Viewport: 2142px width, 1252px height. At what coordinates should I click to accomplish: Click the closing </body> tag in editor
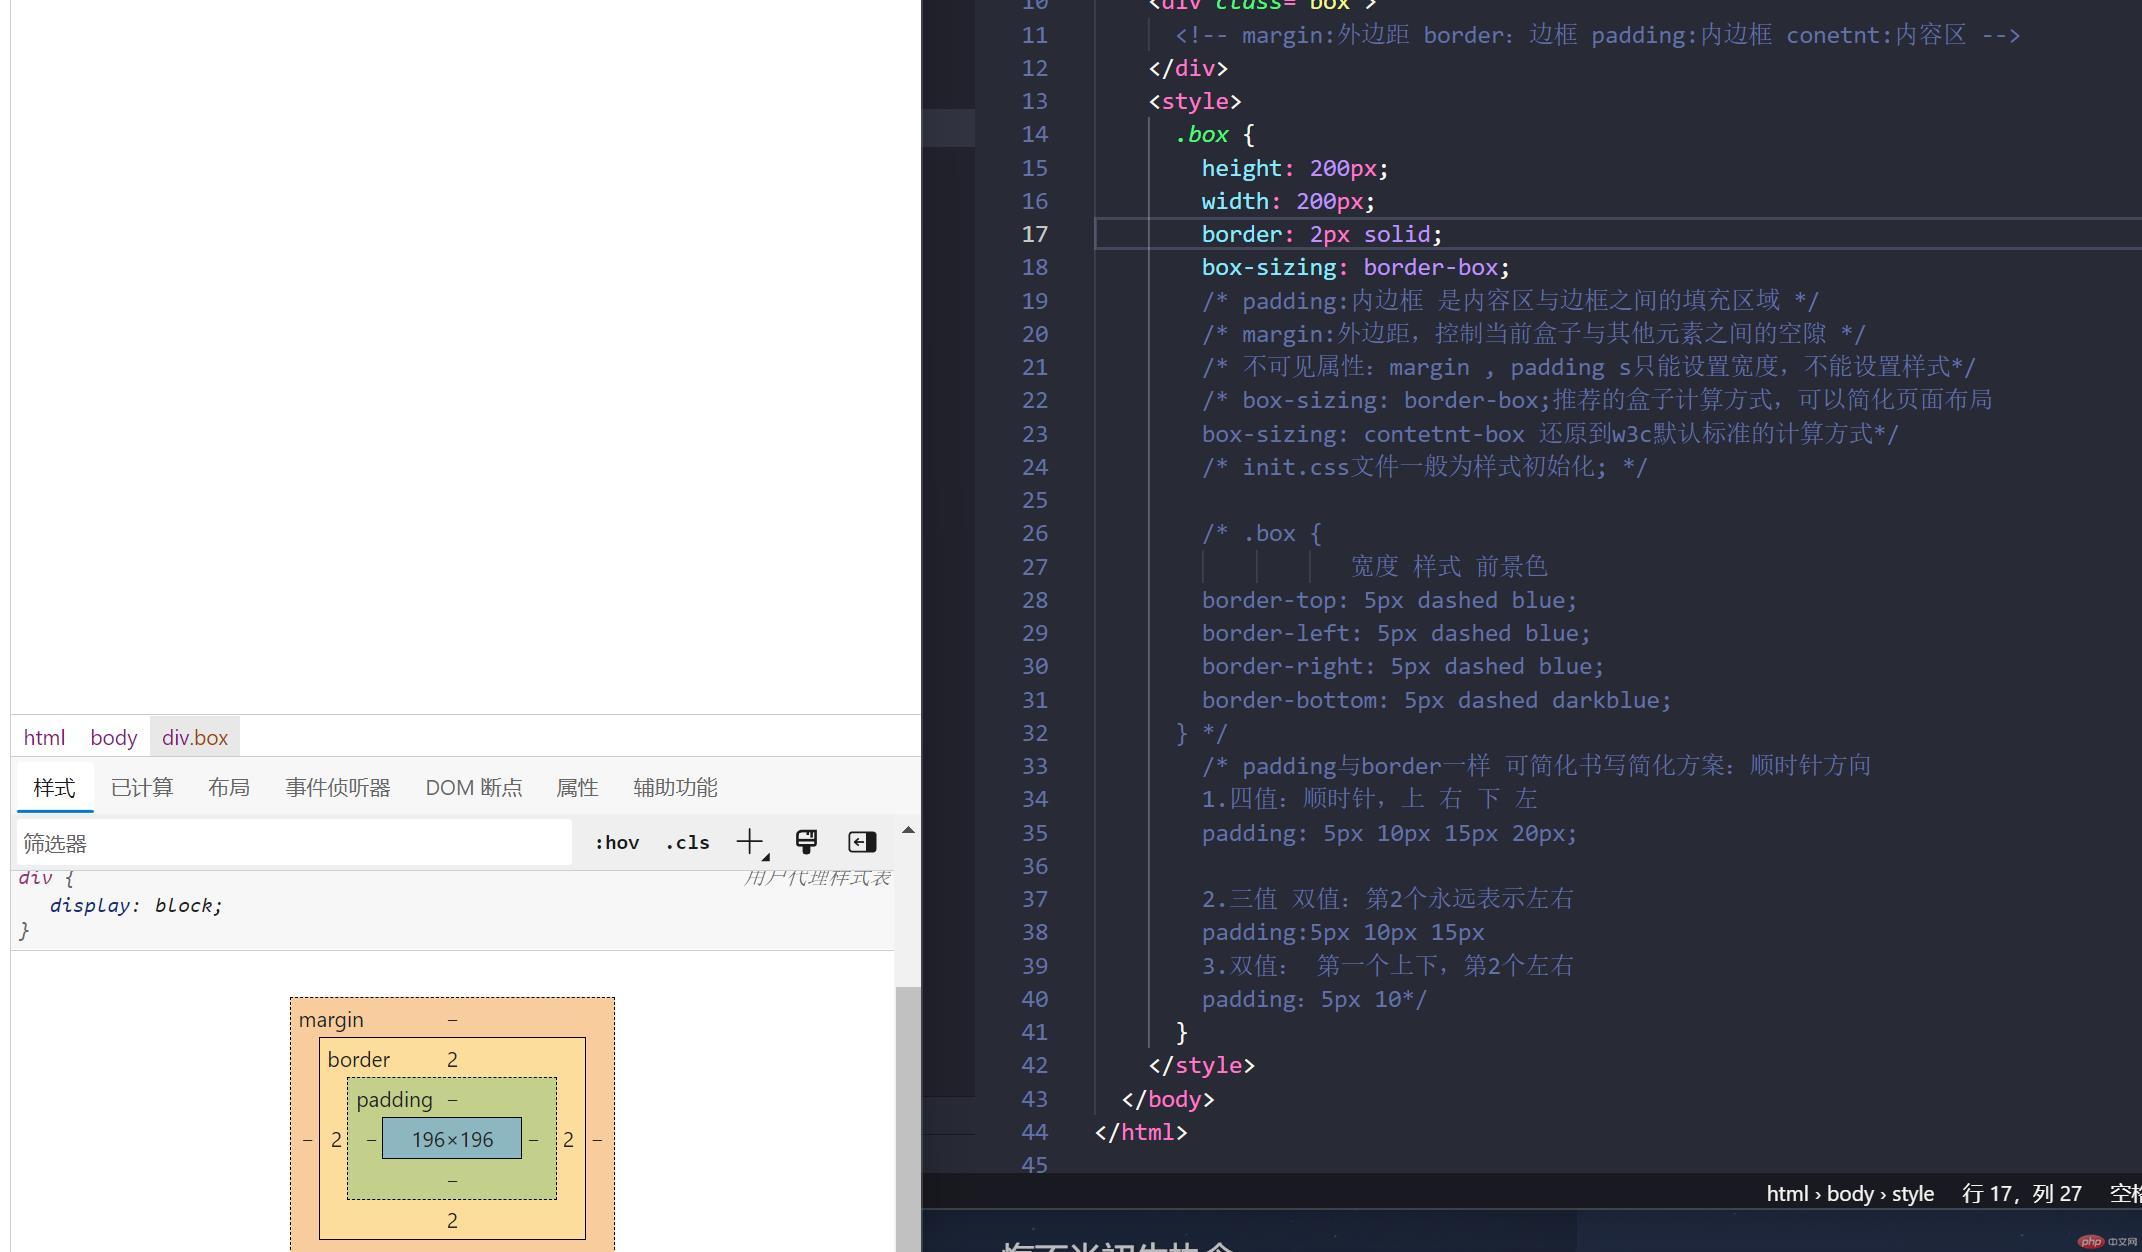pyautogui.click(x=1168, y=1099)
